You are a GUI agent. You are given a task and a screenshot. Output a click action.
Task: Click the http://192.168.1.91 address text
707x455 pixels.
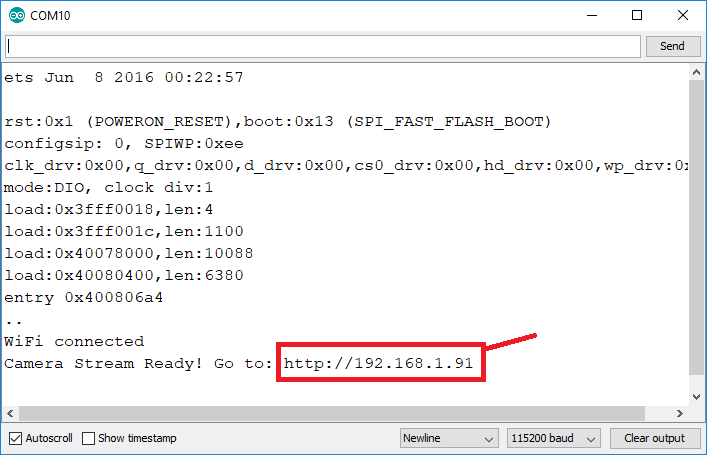(378, 363)
